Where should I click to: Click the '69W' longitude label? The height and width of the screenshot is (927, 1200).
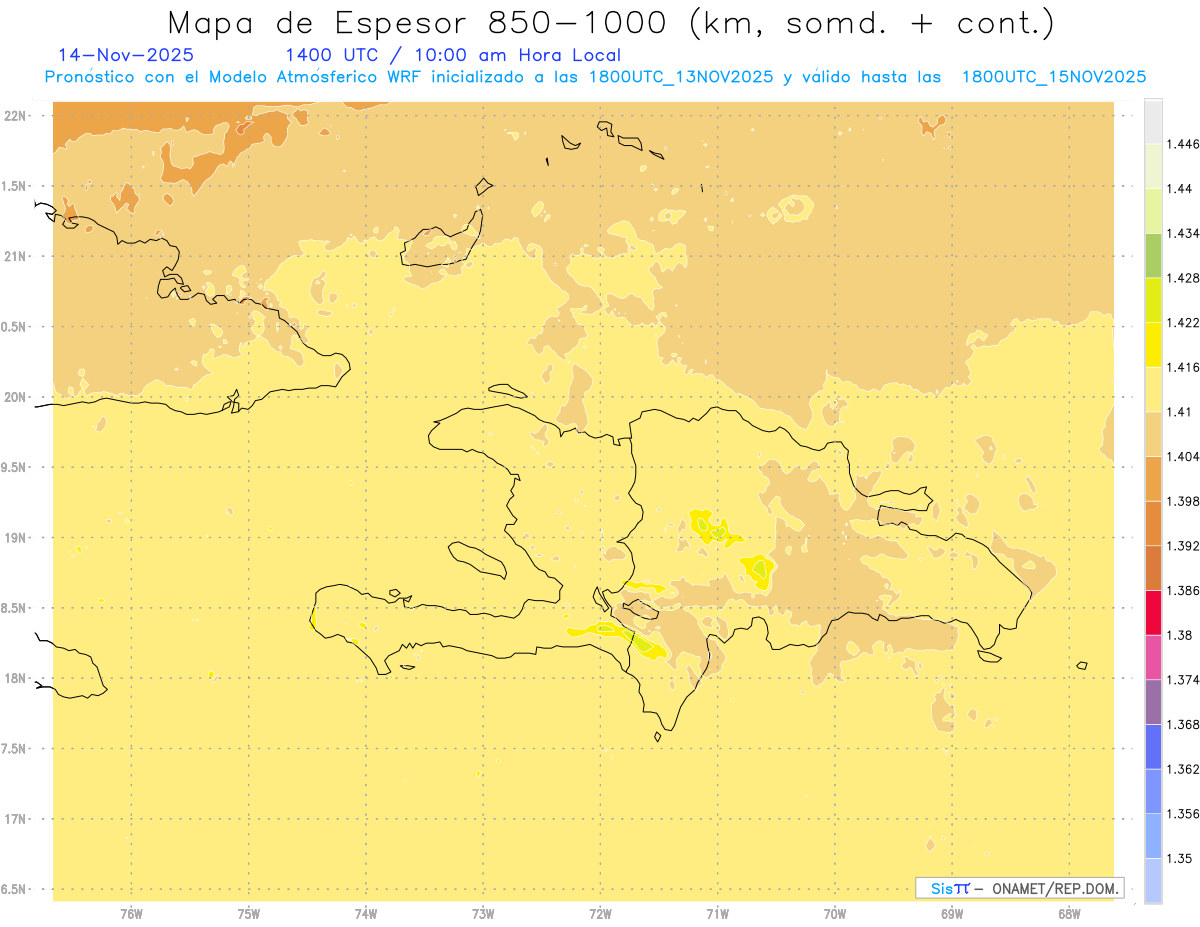952,914
